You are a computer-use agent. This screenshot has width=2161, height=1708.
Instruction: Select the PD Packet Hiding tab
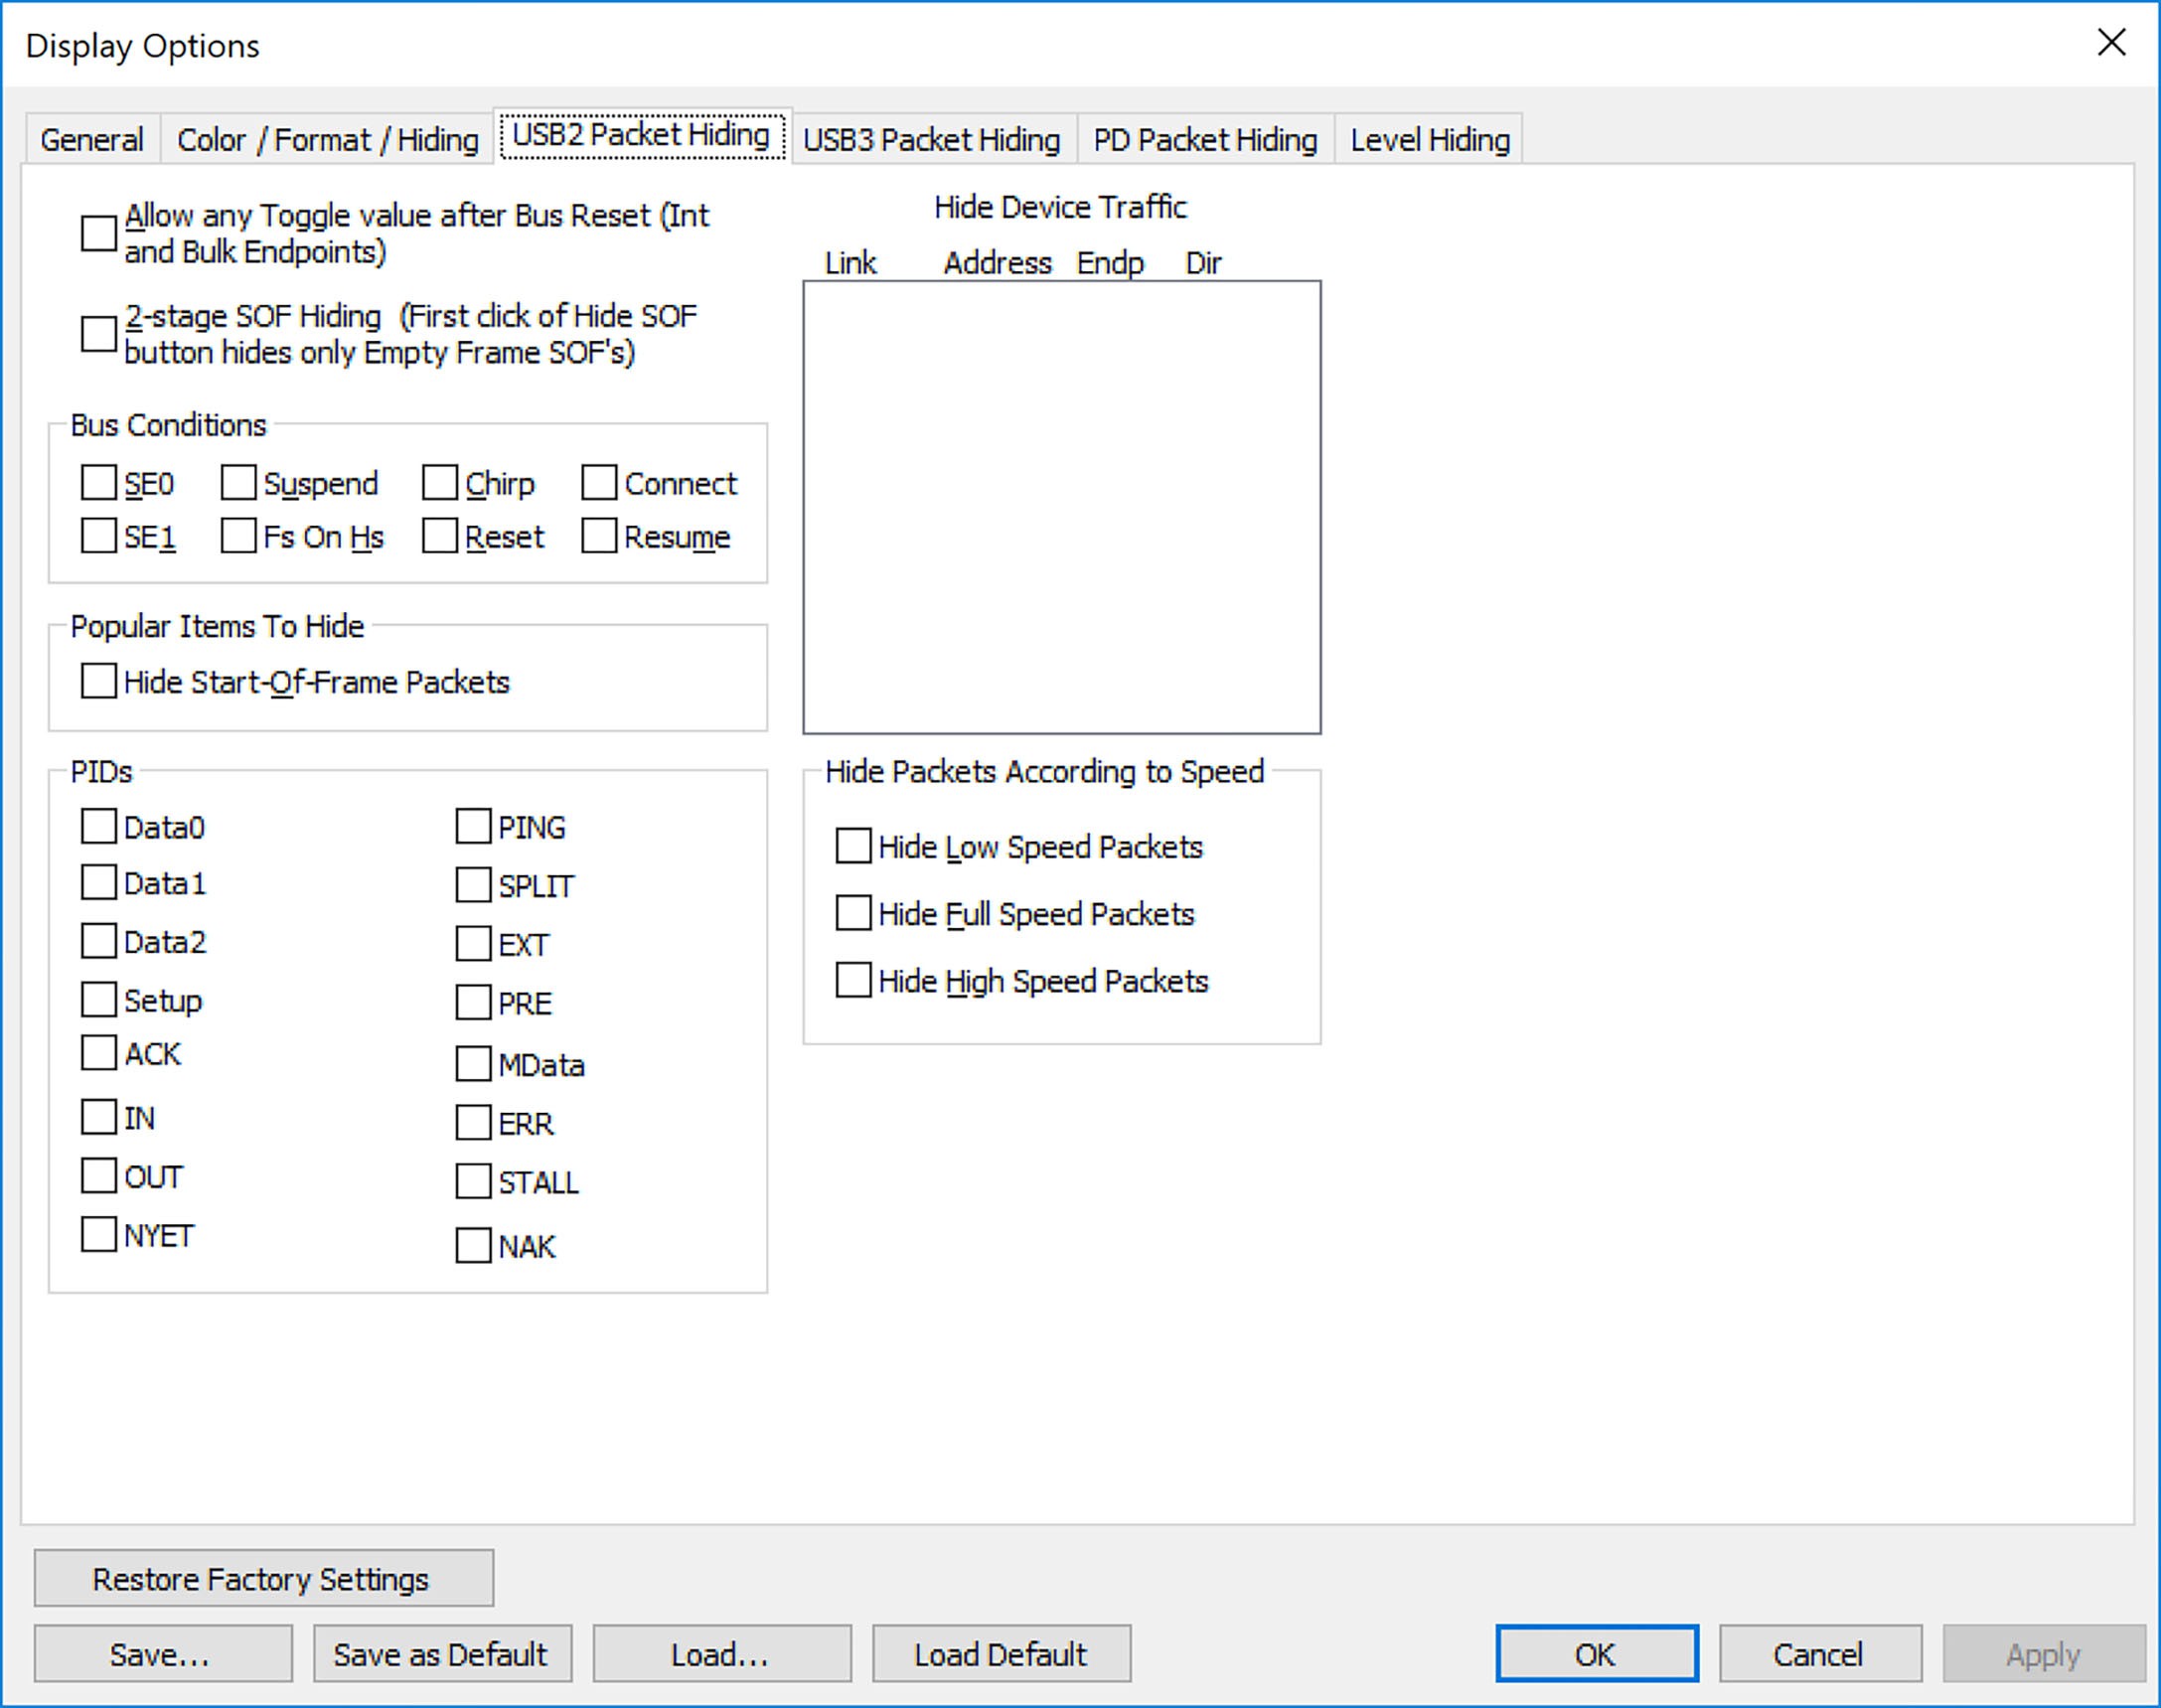point(1205,140)
